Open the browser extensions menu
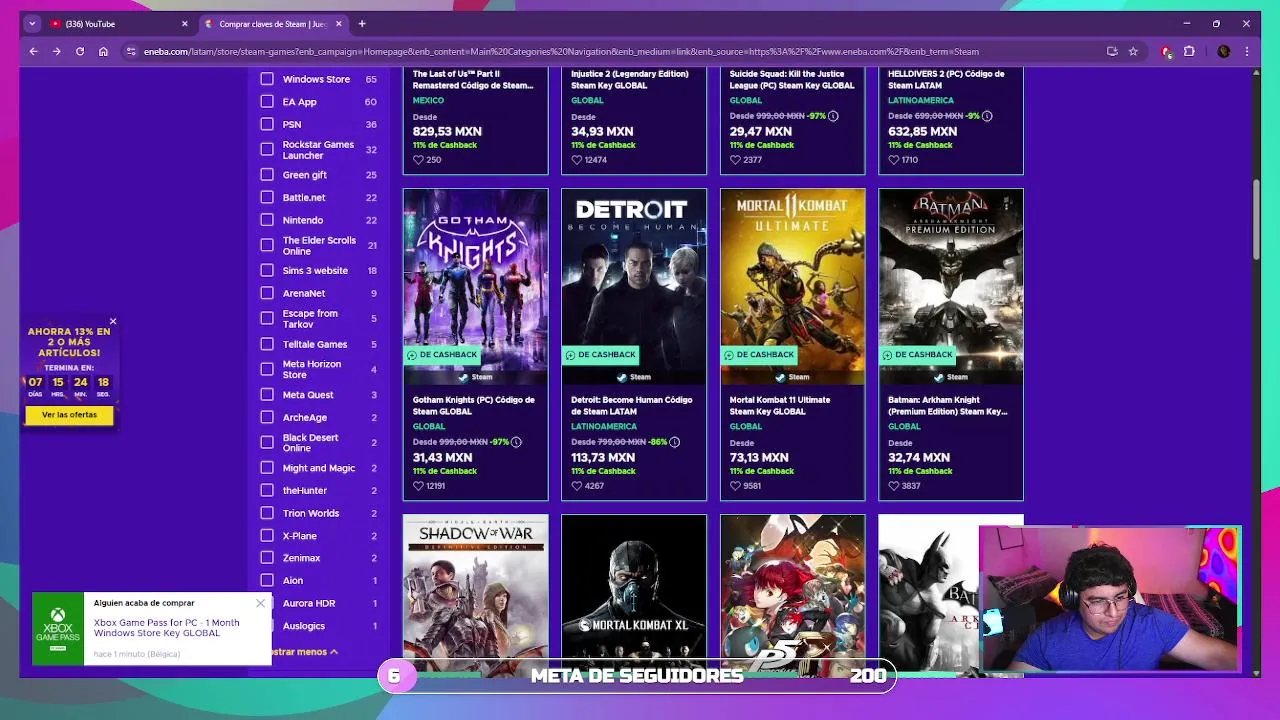 tap(1189, 51)
